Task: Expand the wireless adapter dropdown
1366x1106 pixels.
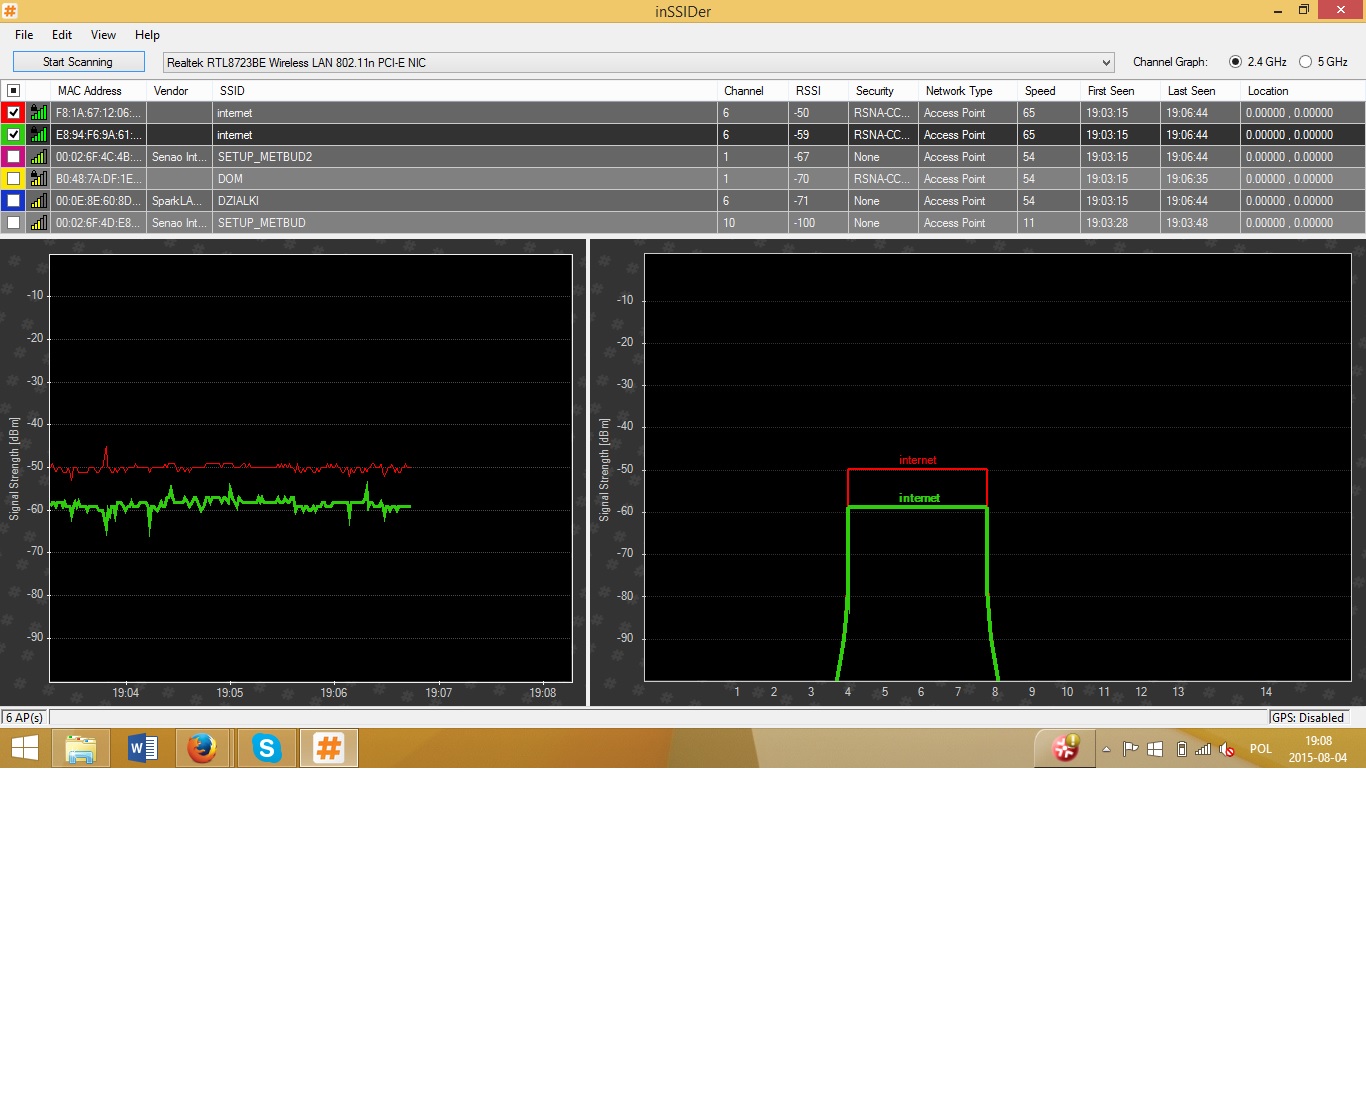Action: coord(1106,63)
